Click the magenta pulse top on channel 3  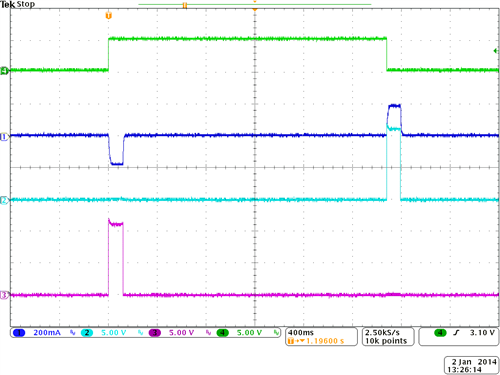pos(116,224)
